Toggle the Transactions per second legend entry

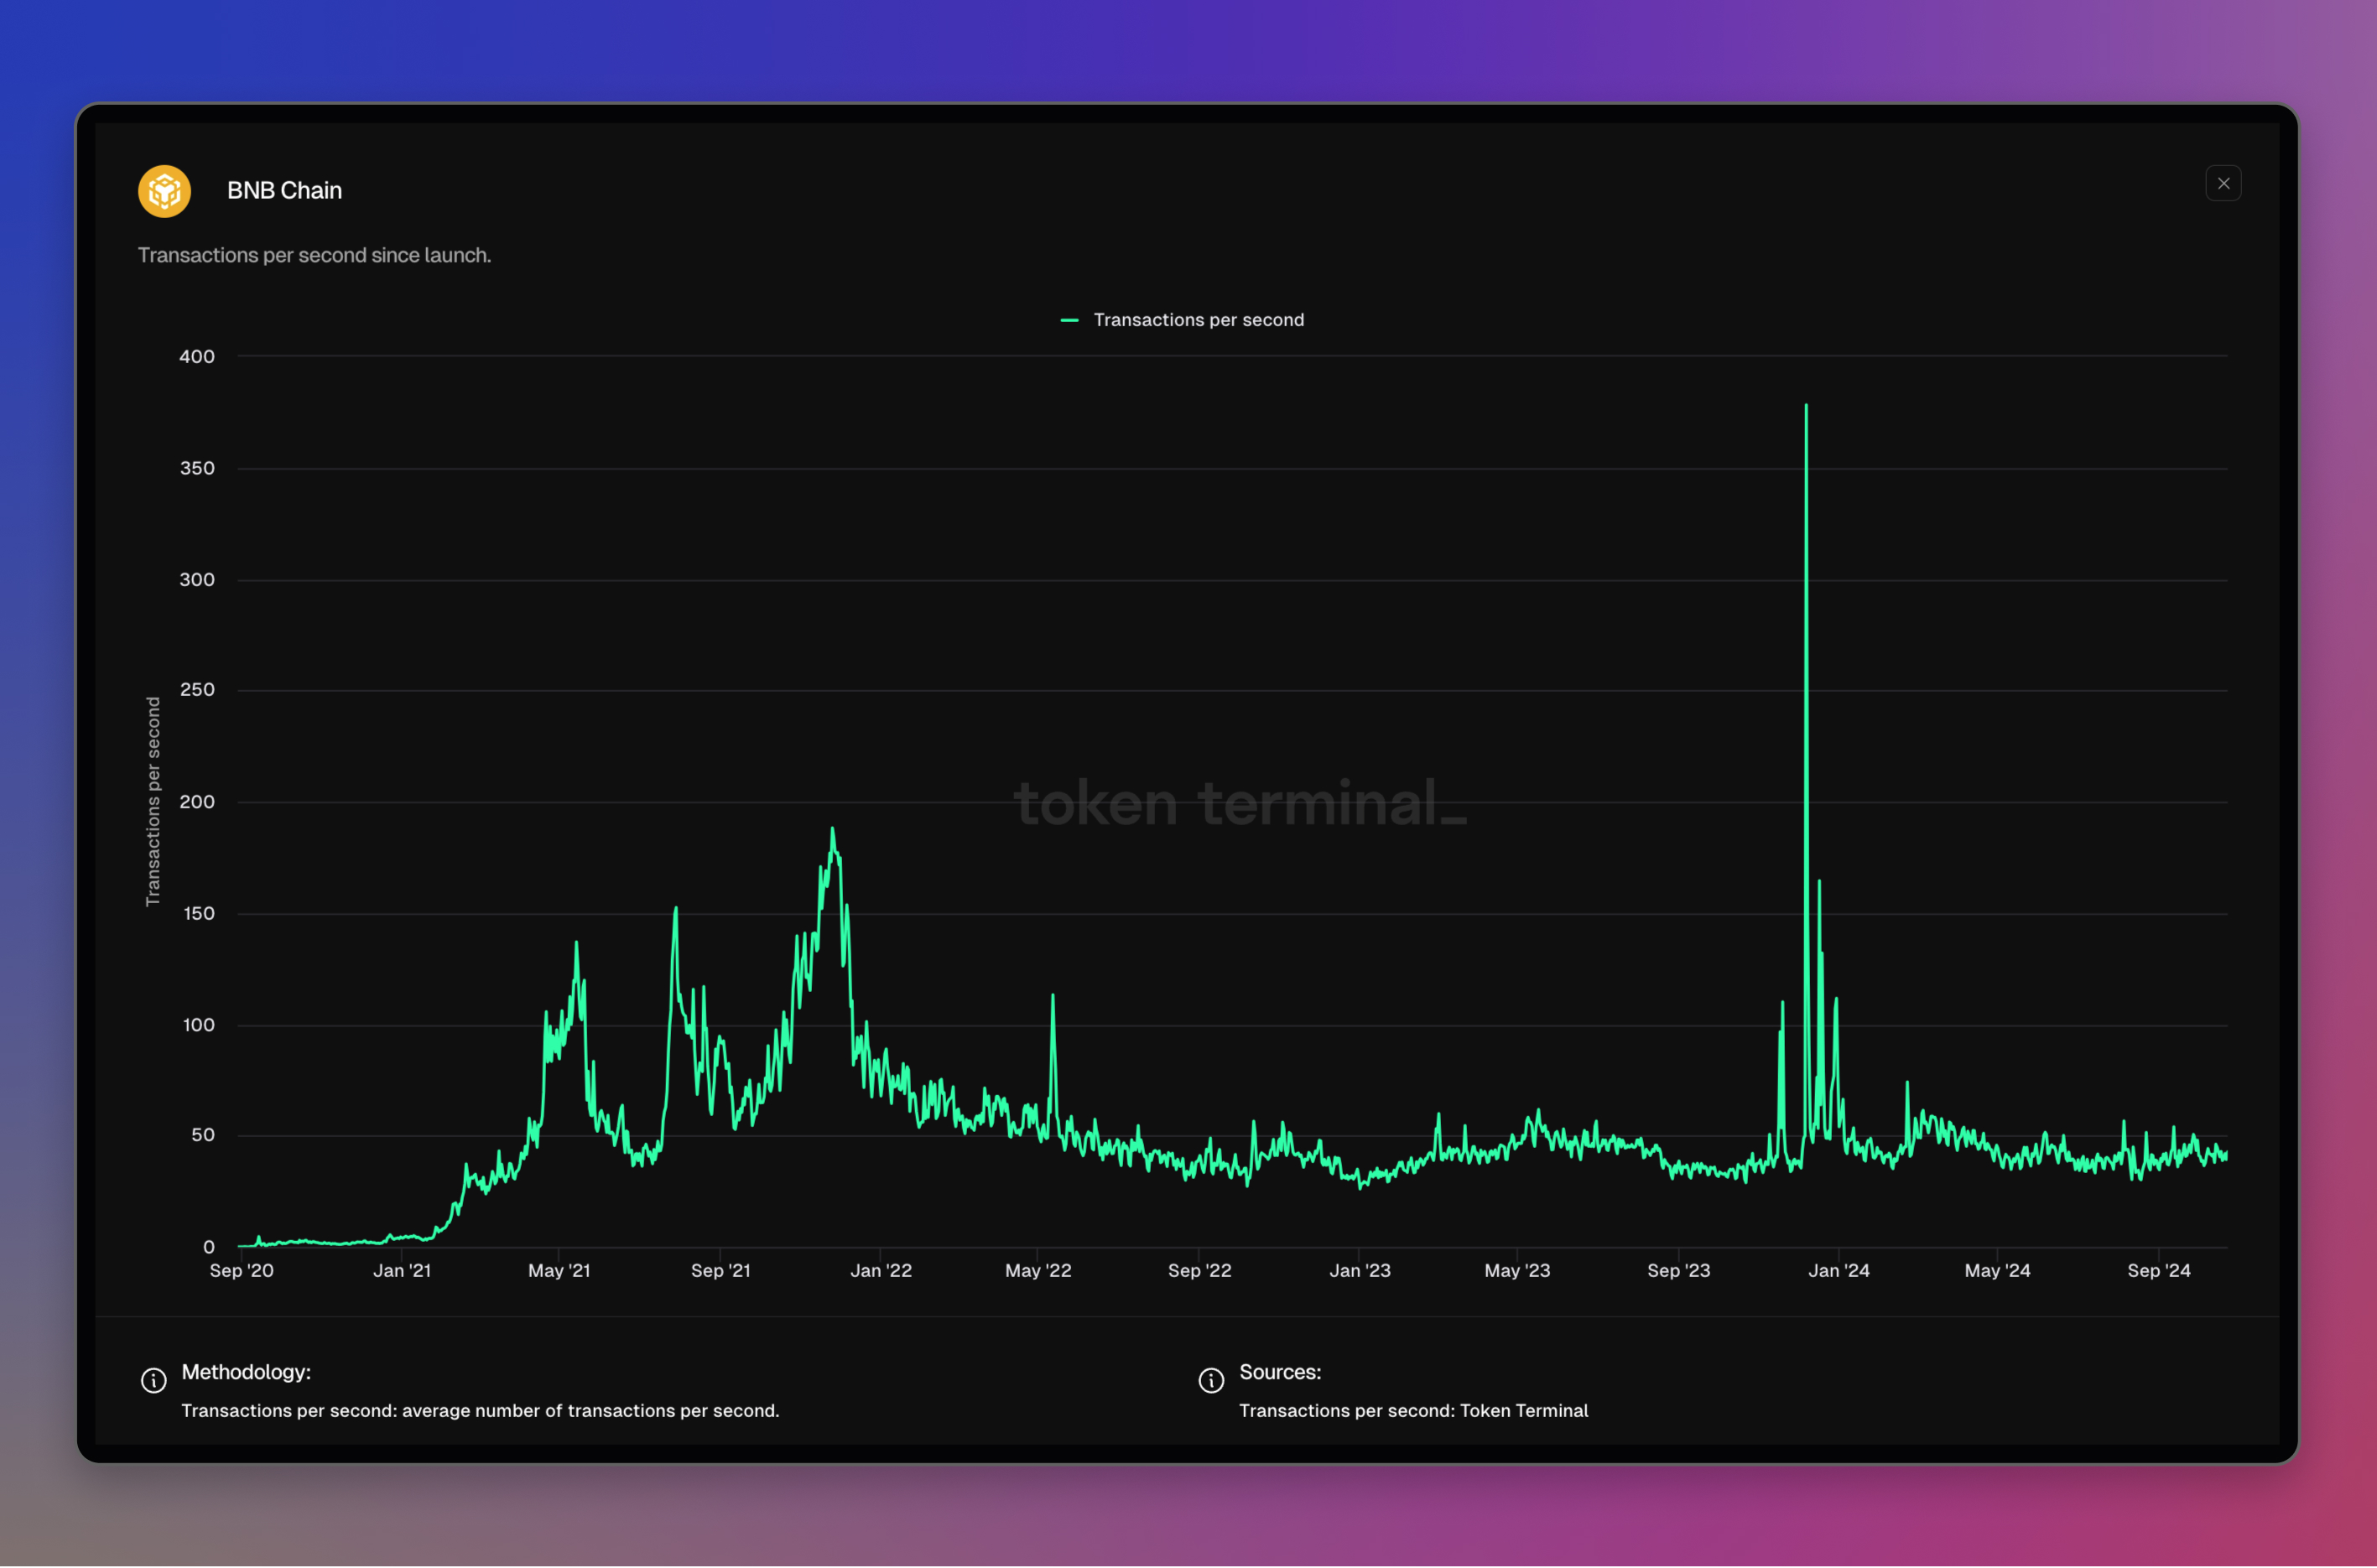(1182, 320)
